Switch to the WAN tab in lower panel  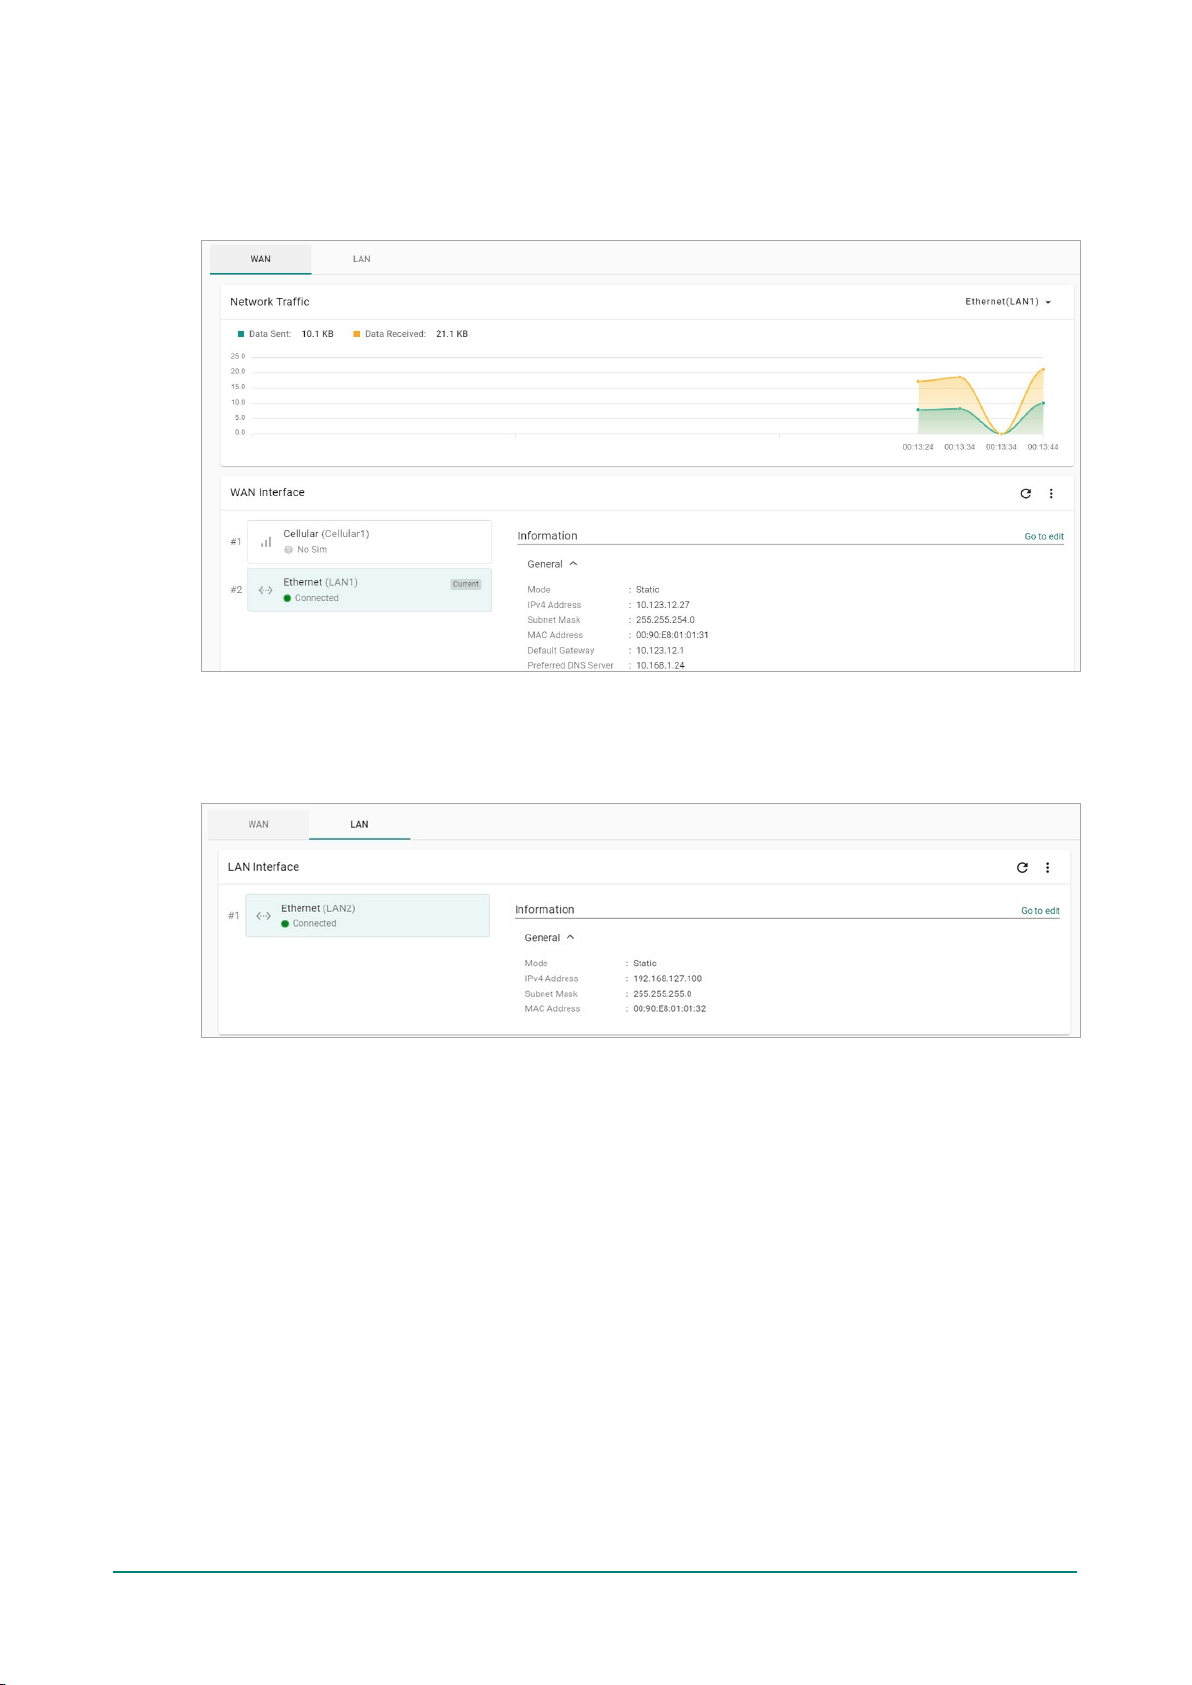(258, 825)
